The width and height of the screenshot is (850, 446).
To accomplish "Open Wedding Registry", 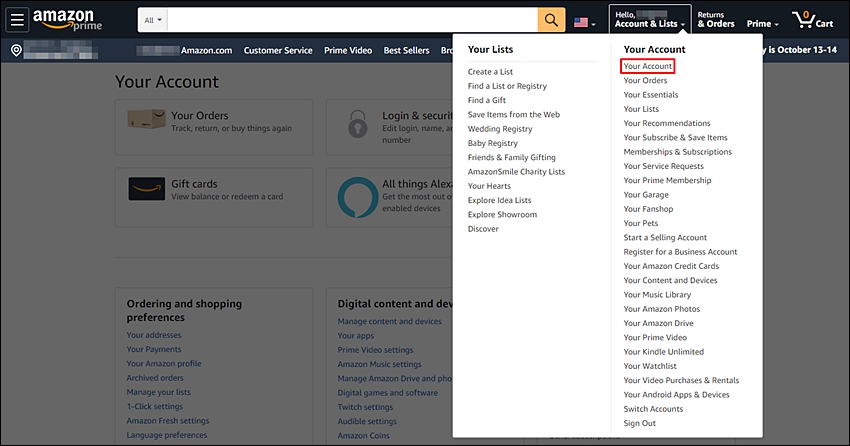I will 500,129.
